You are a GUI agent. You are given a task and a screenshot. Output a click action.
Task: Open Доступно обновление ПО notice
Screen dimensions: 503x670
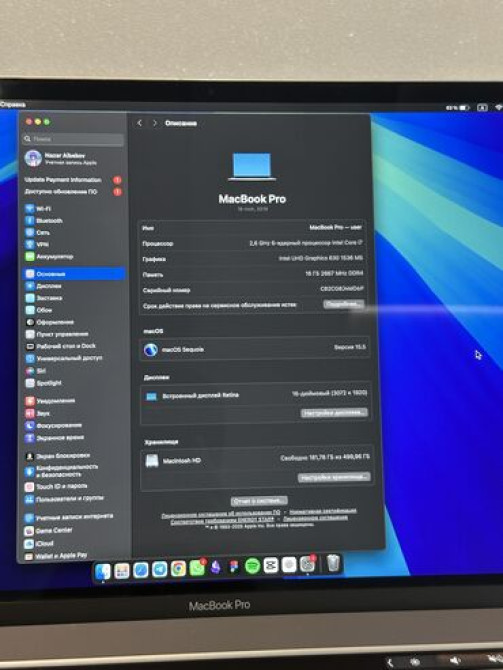click(73, 192)
